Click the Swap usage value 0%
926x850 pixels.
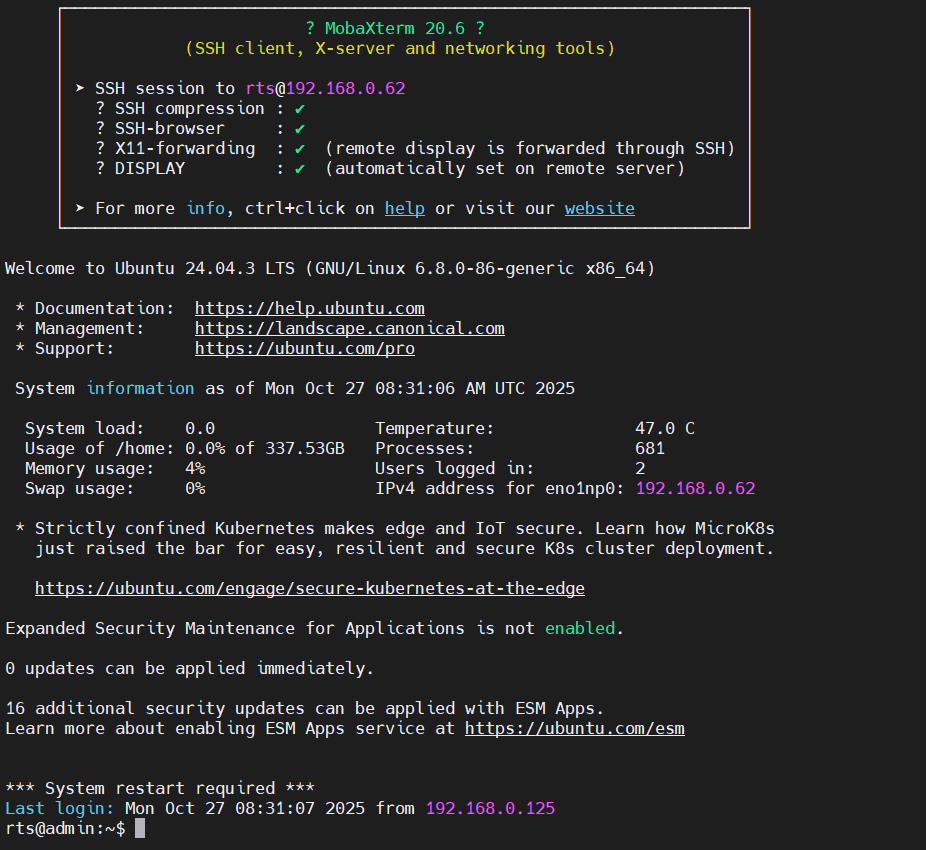pyautogui.click(x=195, y=488)
